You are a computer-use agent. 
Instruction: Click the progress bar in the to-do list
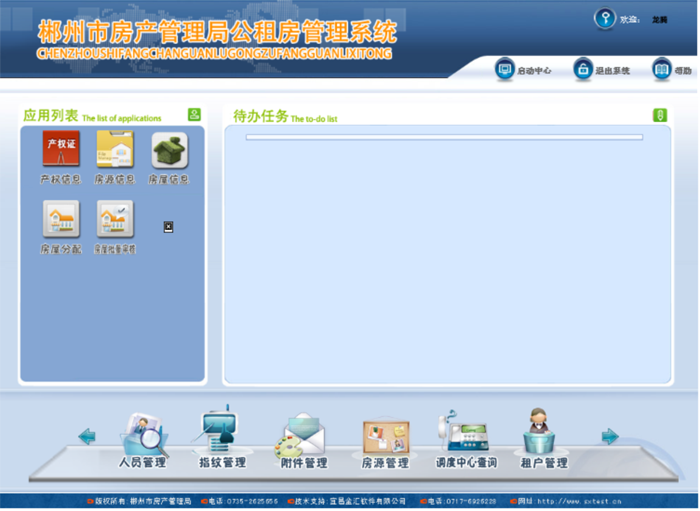[444, 137]
